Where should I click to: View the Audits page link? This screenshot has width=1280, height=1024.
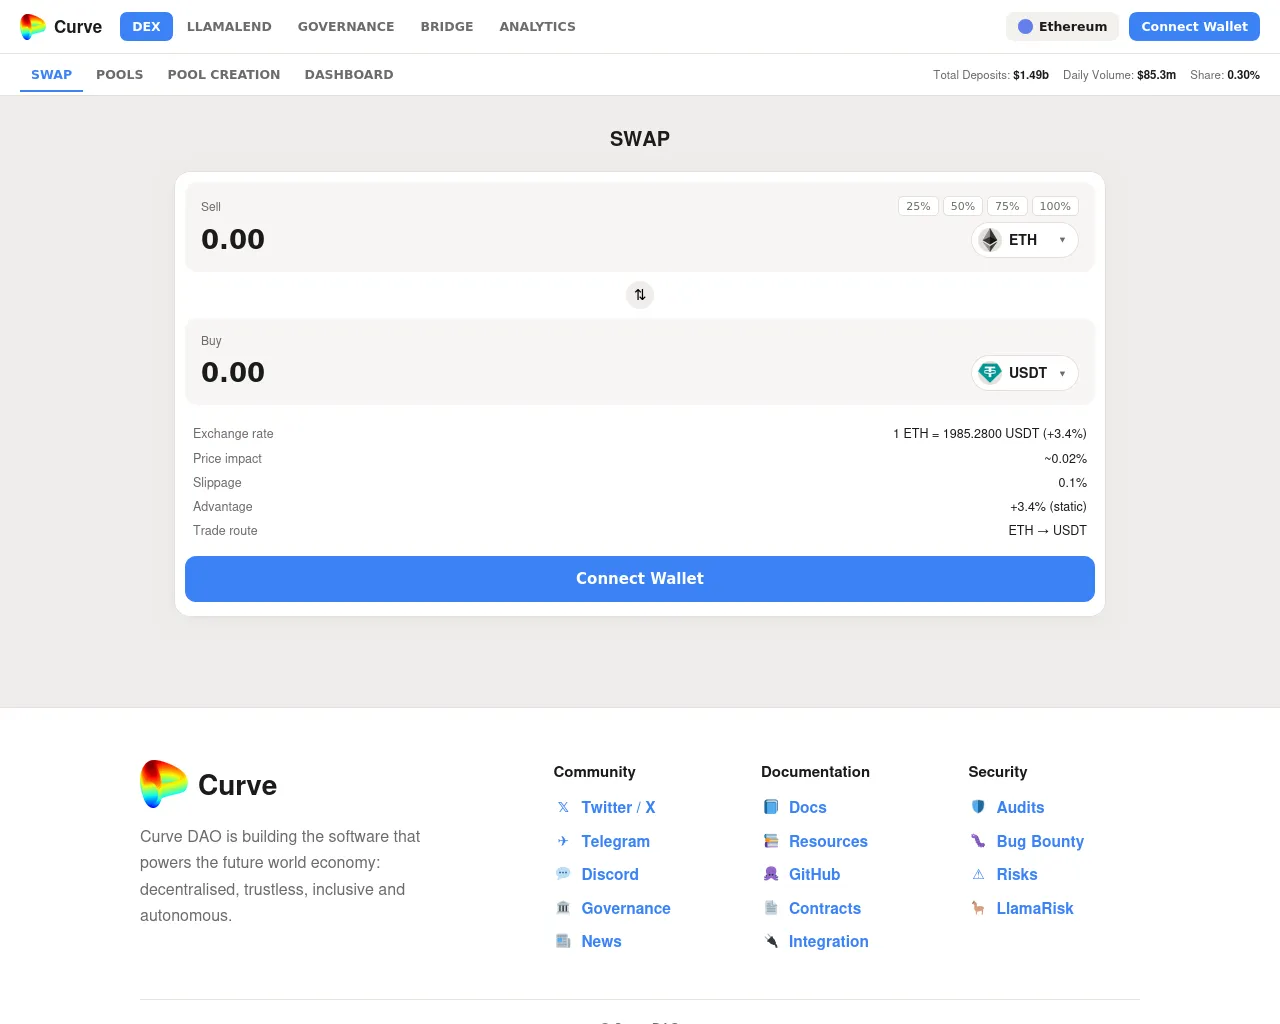point(1020,807)
